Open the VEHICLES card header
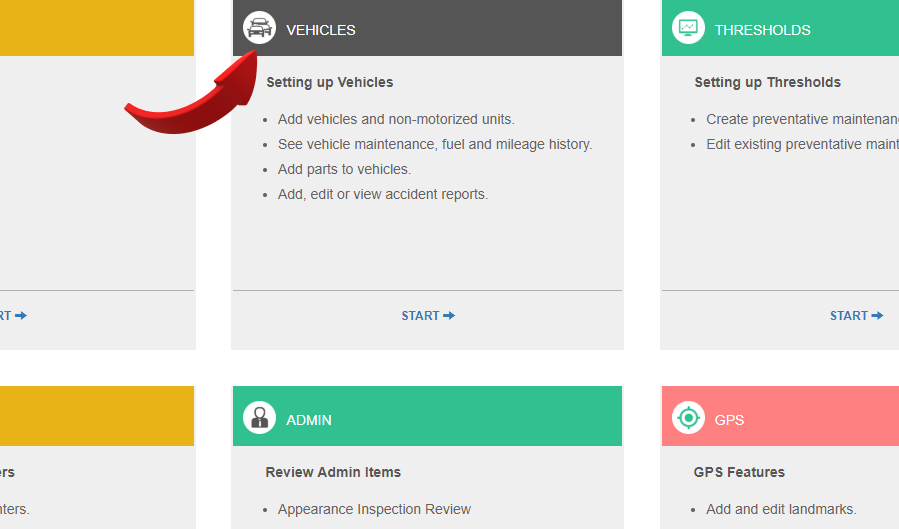The image size is (899, 529). click(427, 28)
